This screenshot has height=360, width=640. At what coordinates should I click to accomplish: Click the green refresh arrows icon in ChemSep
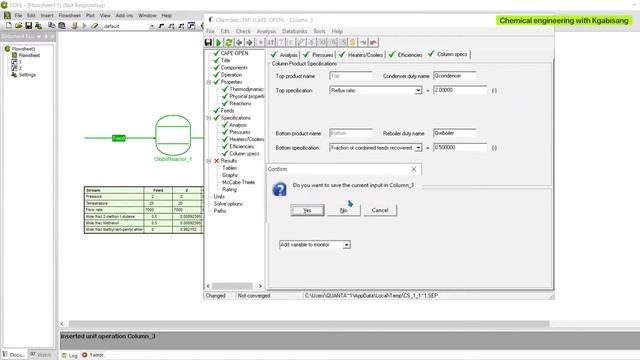point(229,42)
